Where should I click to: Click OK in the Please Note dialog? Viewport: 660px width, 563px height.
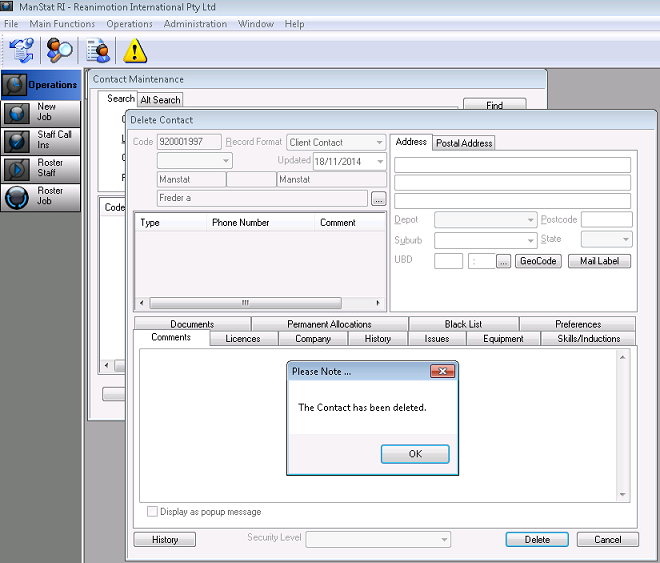415,454
